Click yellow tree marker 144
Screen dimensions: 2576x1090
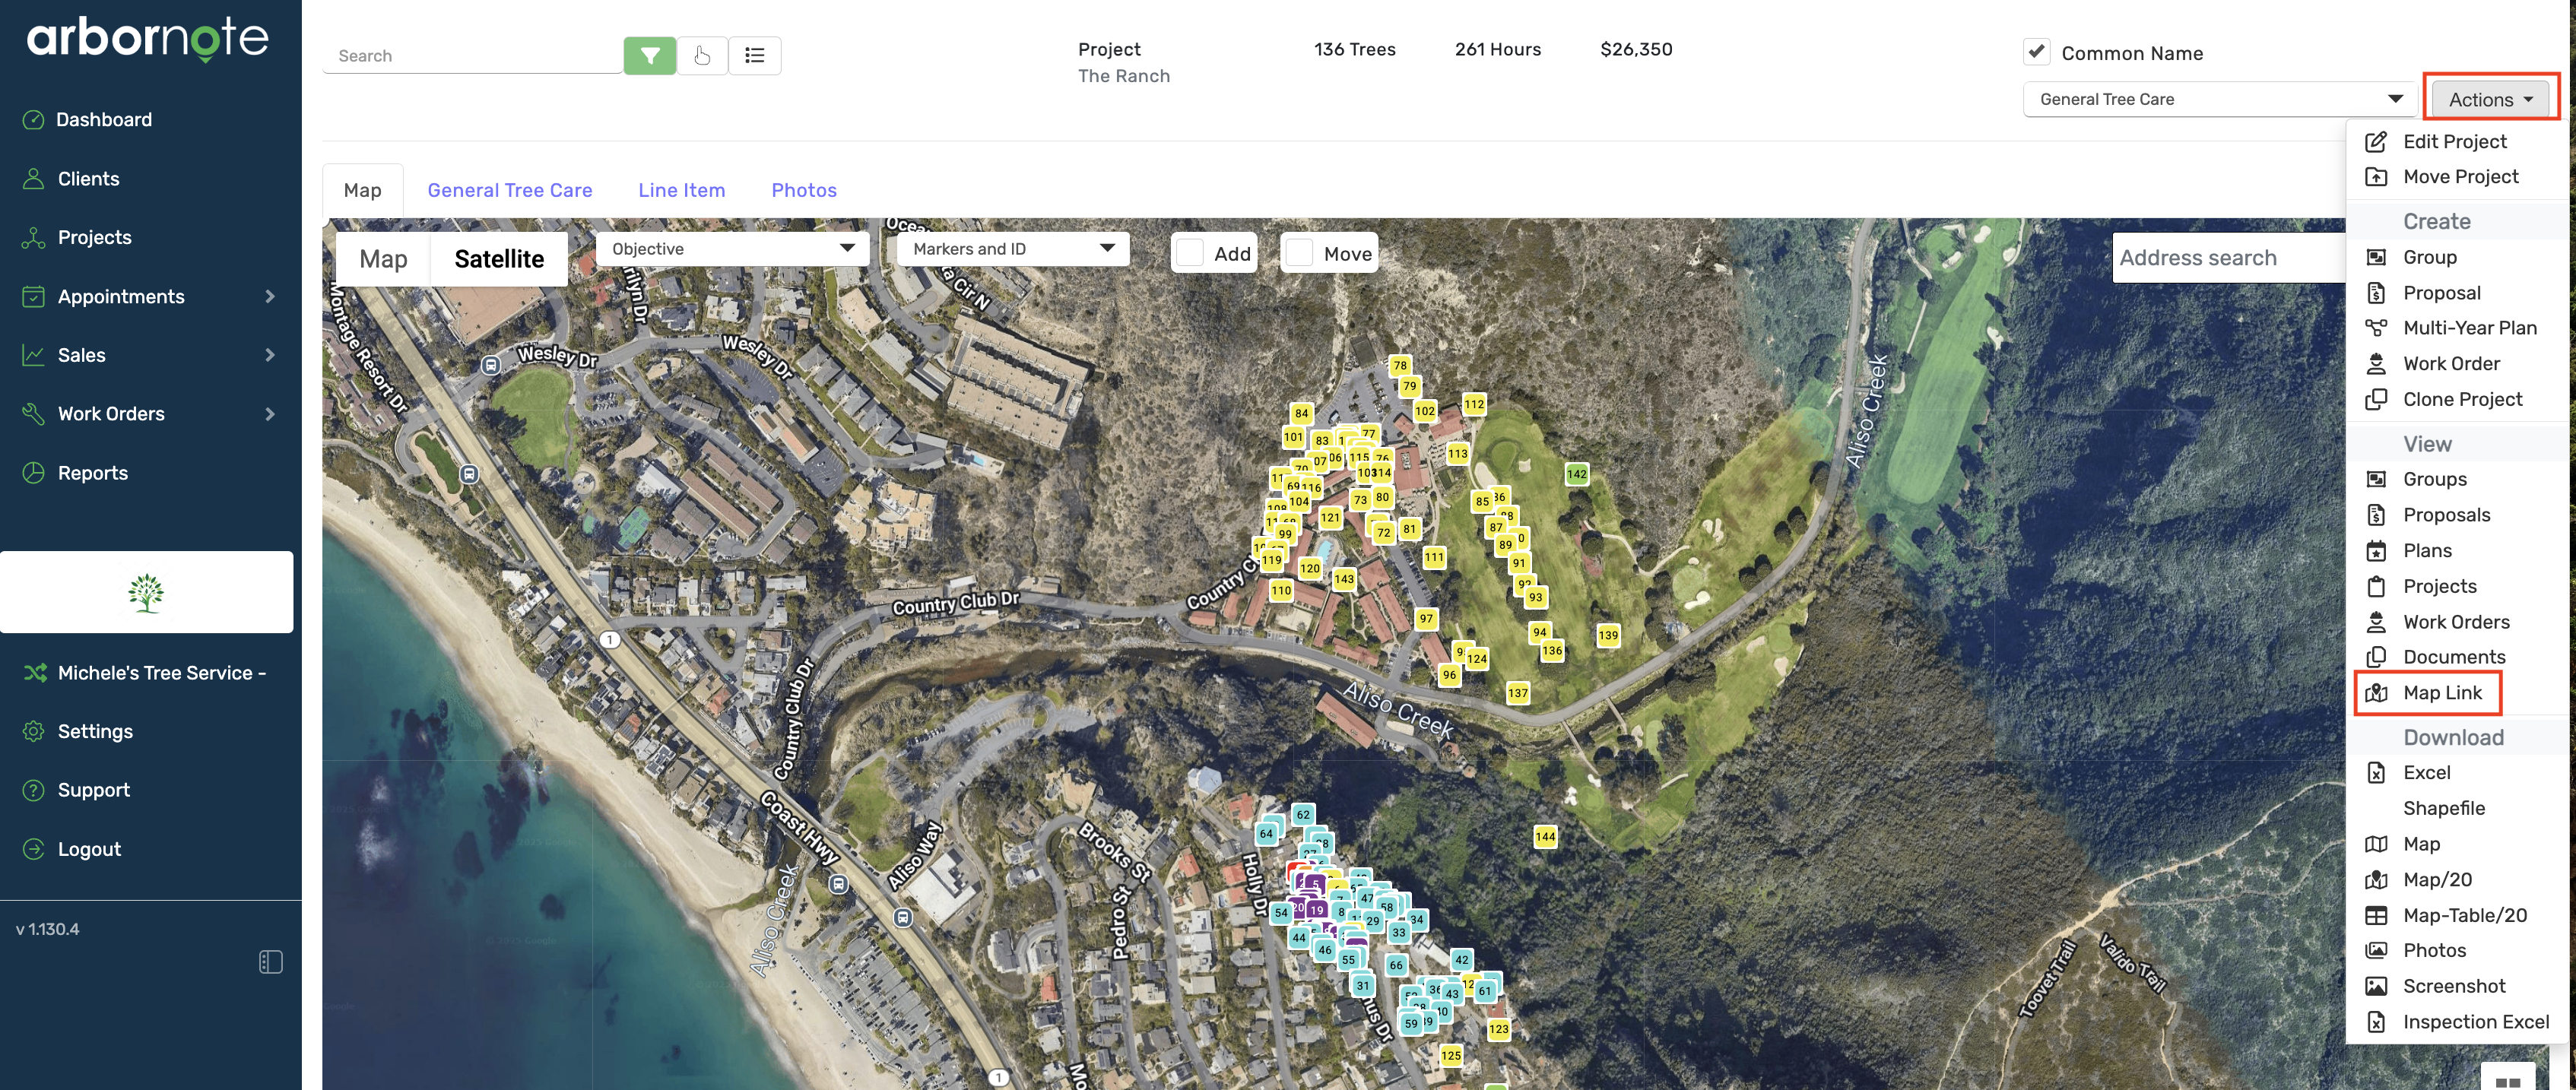click(x=1545, y=836)
